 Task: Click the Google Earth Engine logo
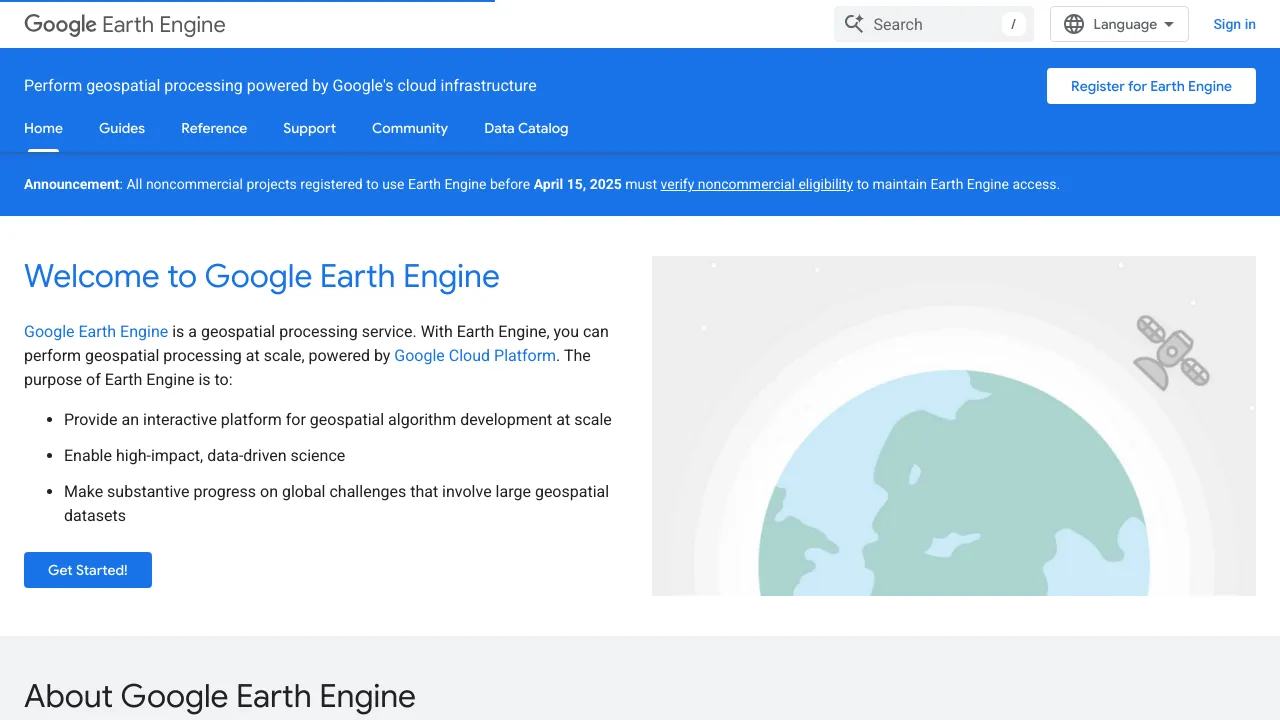tap(125, 24)
